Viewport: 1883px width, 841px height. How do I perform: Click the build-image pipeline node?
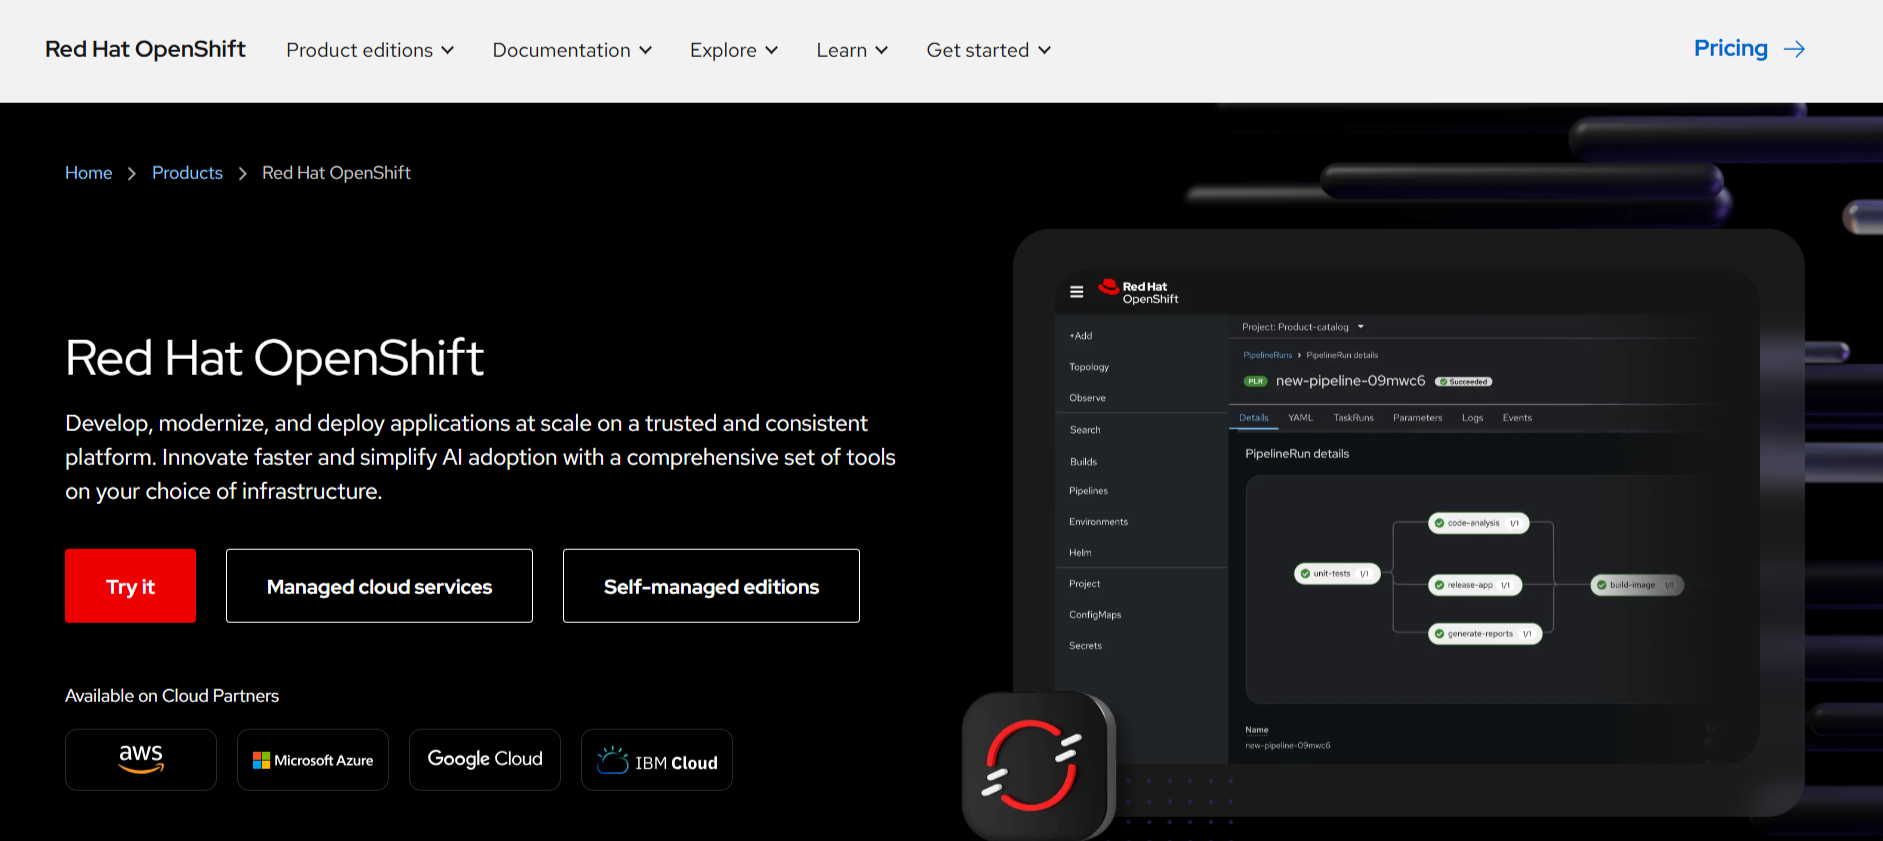pos(1637,585)
